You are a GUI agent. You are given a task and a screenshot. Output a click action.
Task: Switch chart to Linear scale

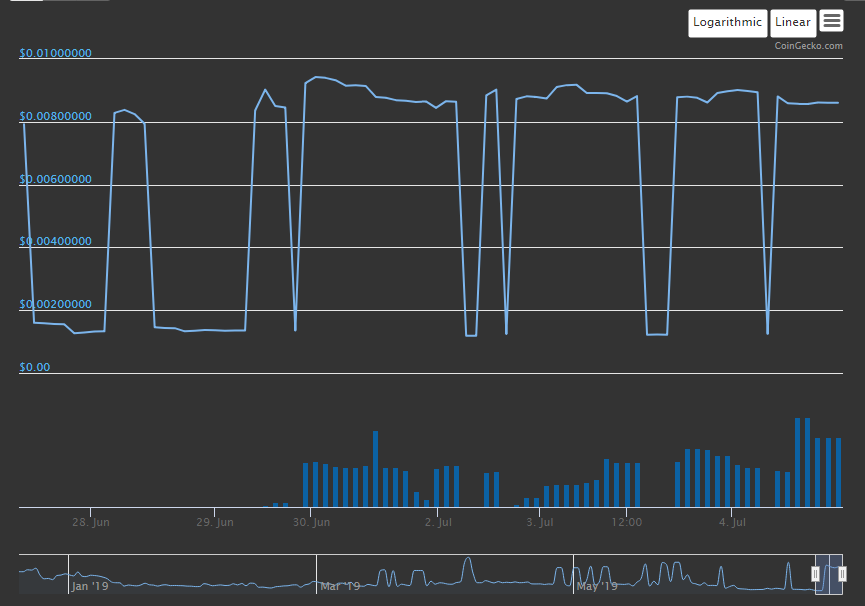[793, 23]
